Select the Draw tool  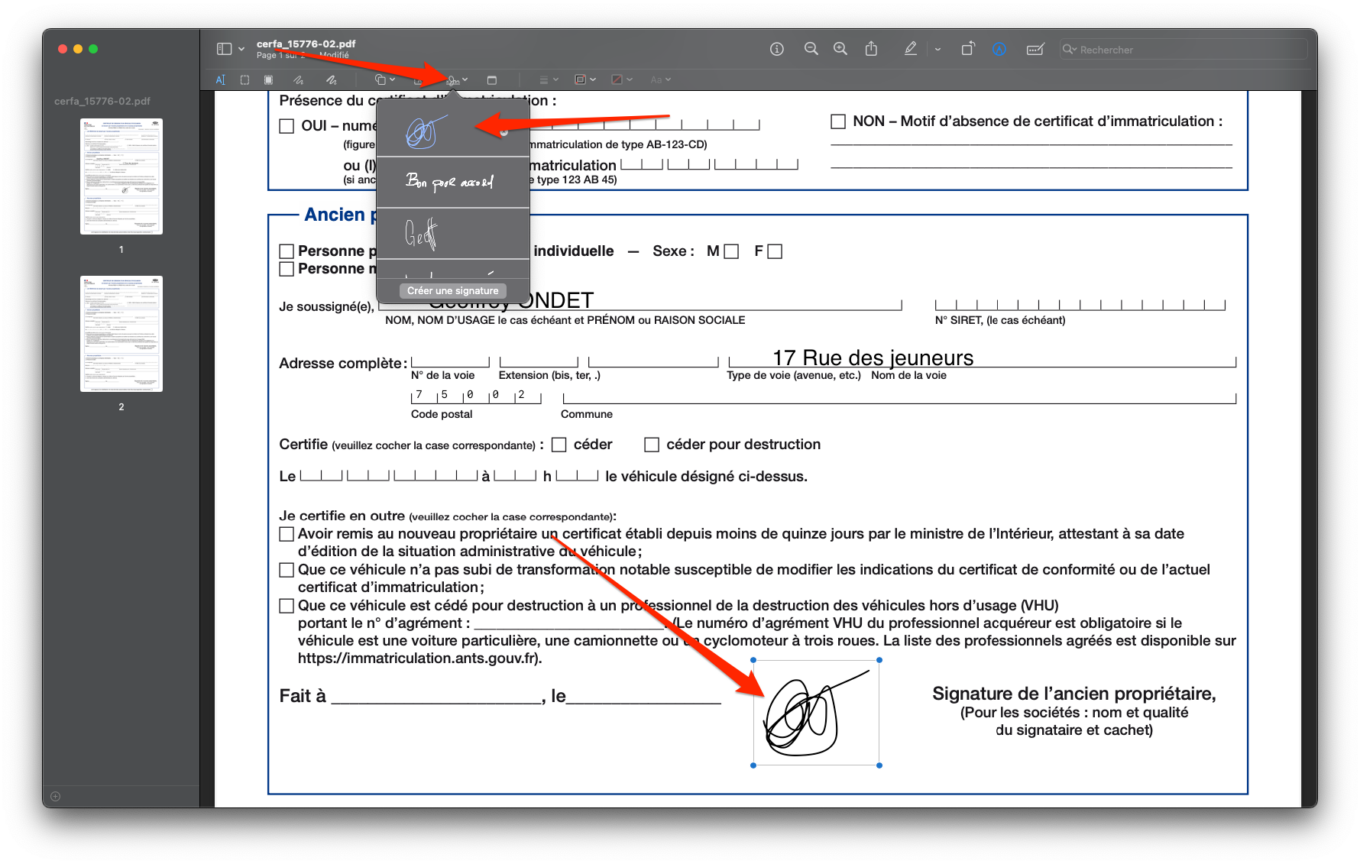click(330, 79)
